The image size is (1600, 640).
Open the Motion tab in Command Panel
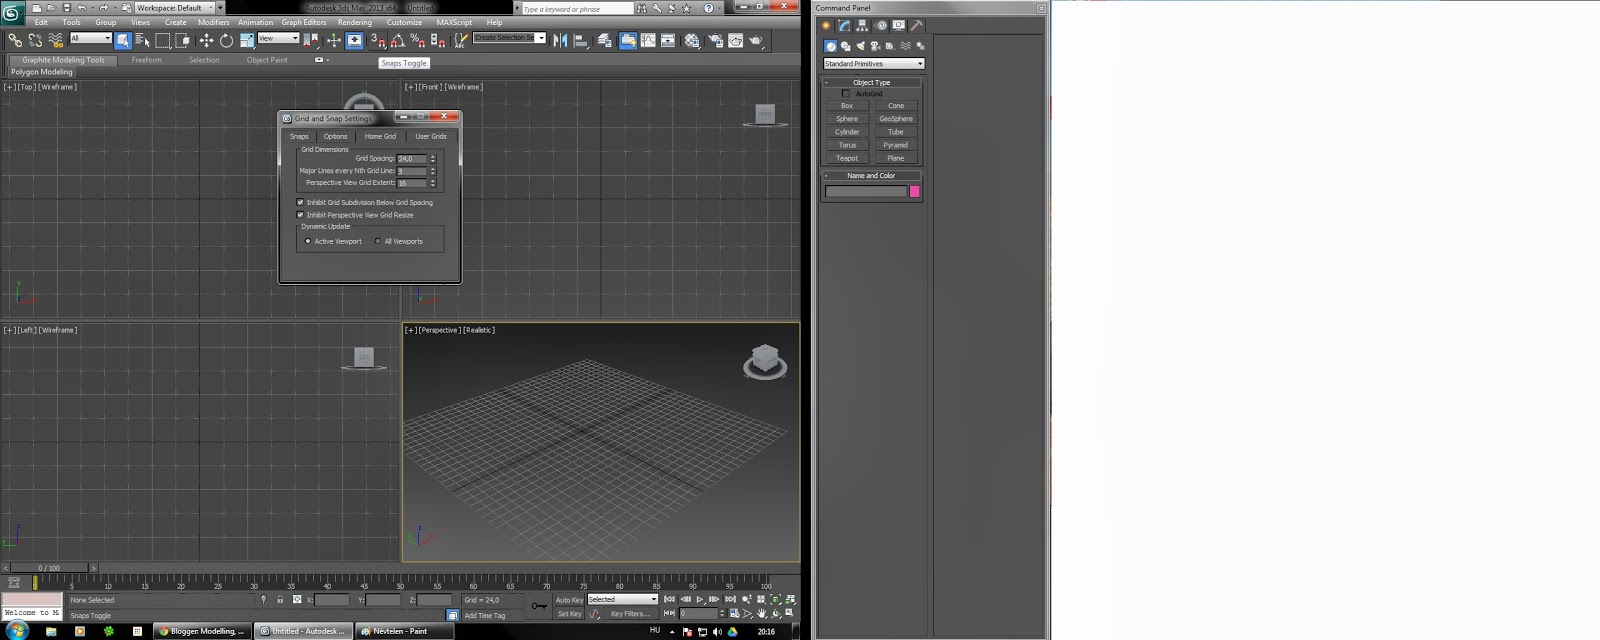pos(881,25)
